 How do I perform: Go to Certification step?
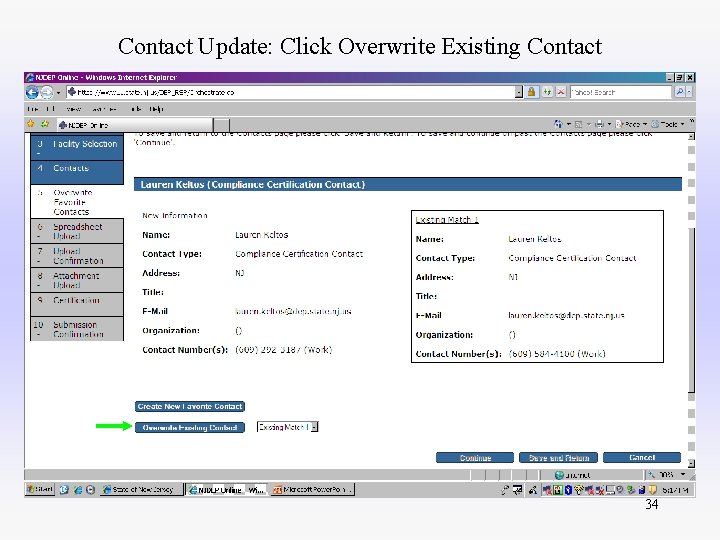pos(77,304)
